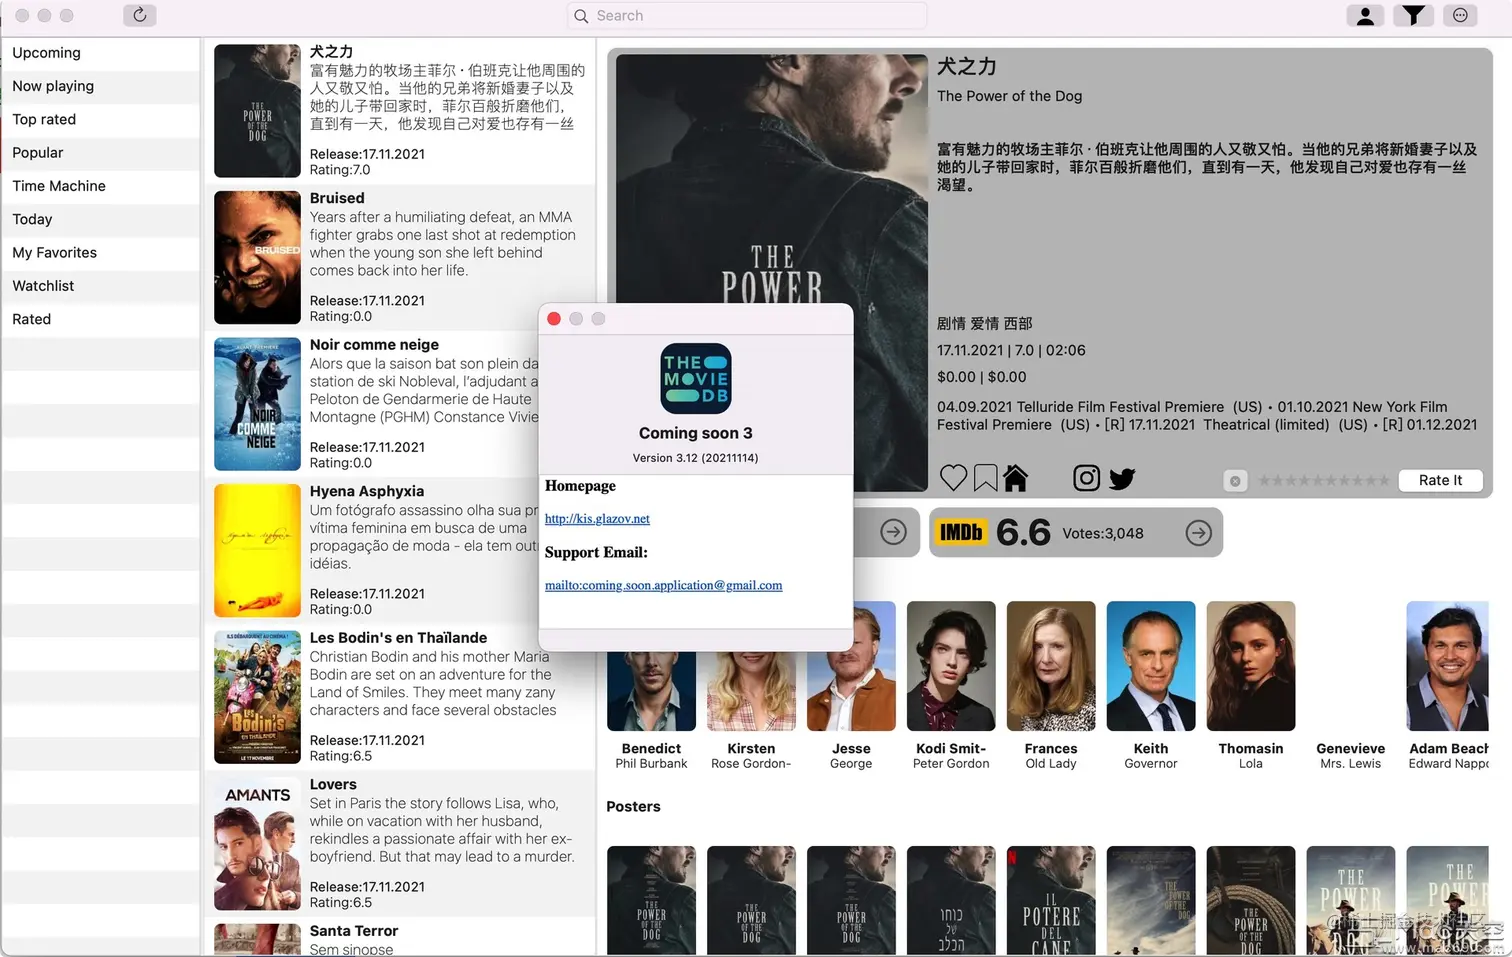Open IMDb page arrow next to Votes
Screen dimensions: 1512x957
pyautogui.click(x=1199, y=533)
